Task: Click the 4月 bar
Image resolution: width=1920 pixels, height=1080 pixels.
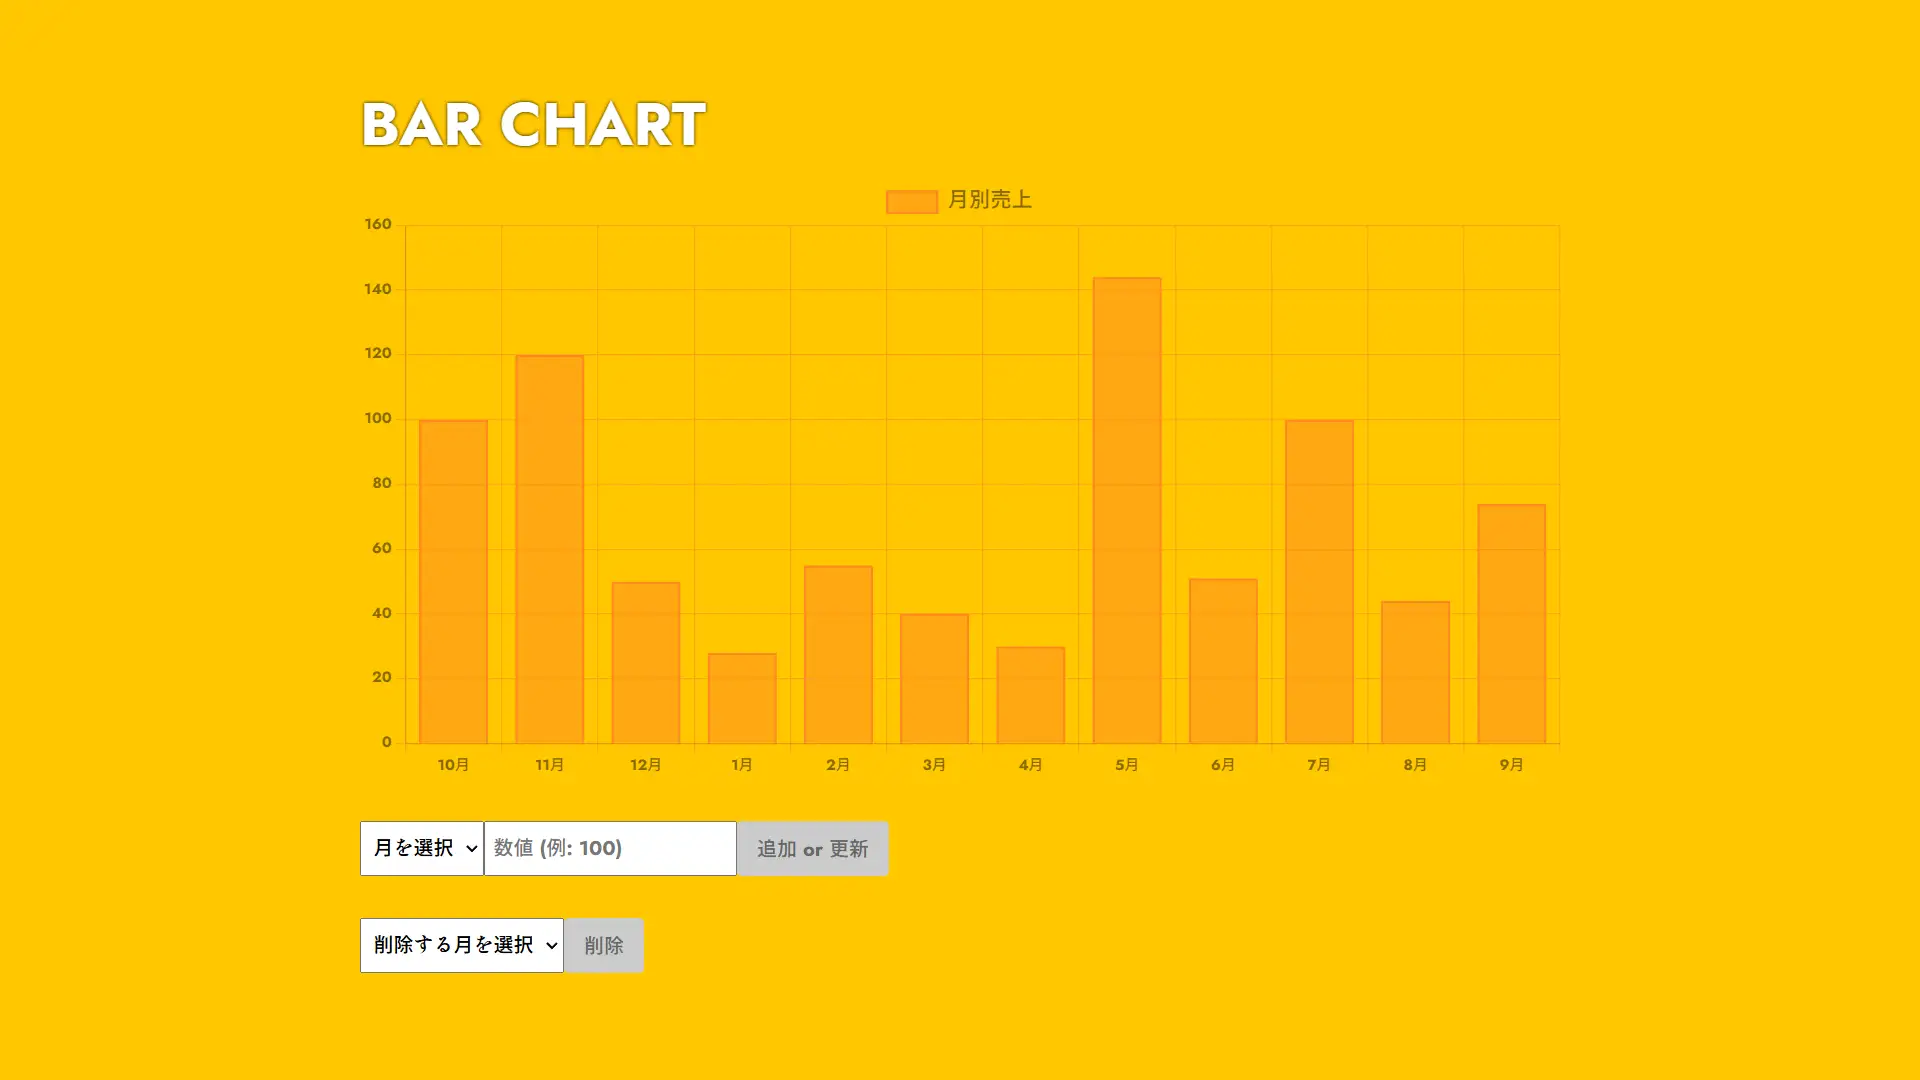Action: point(1030,695)
